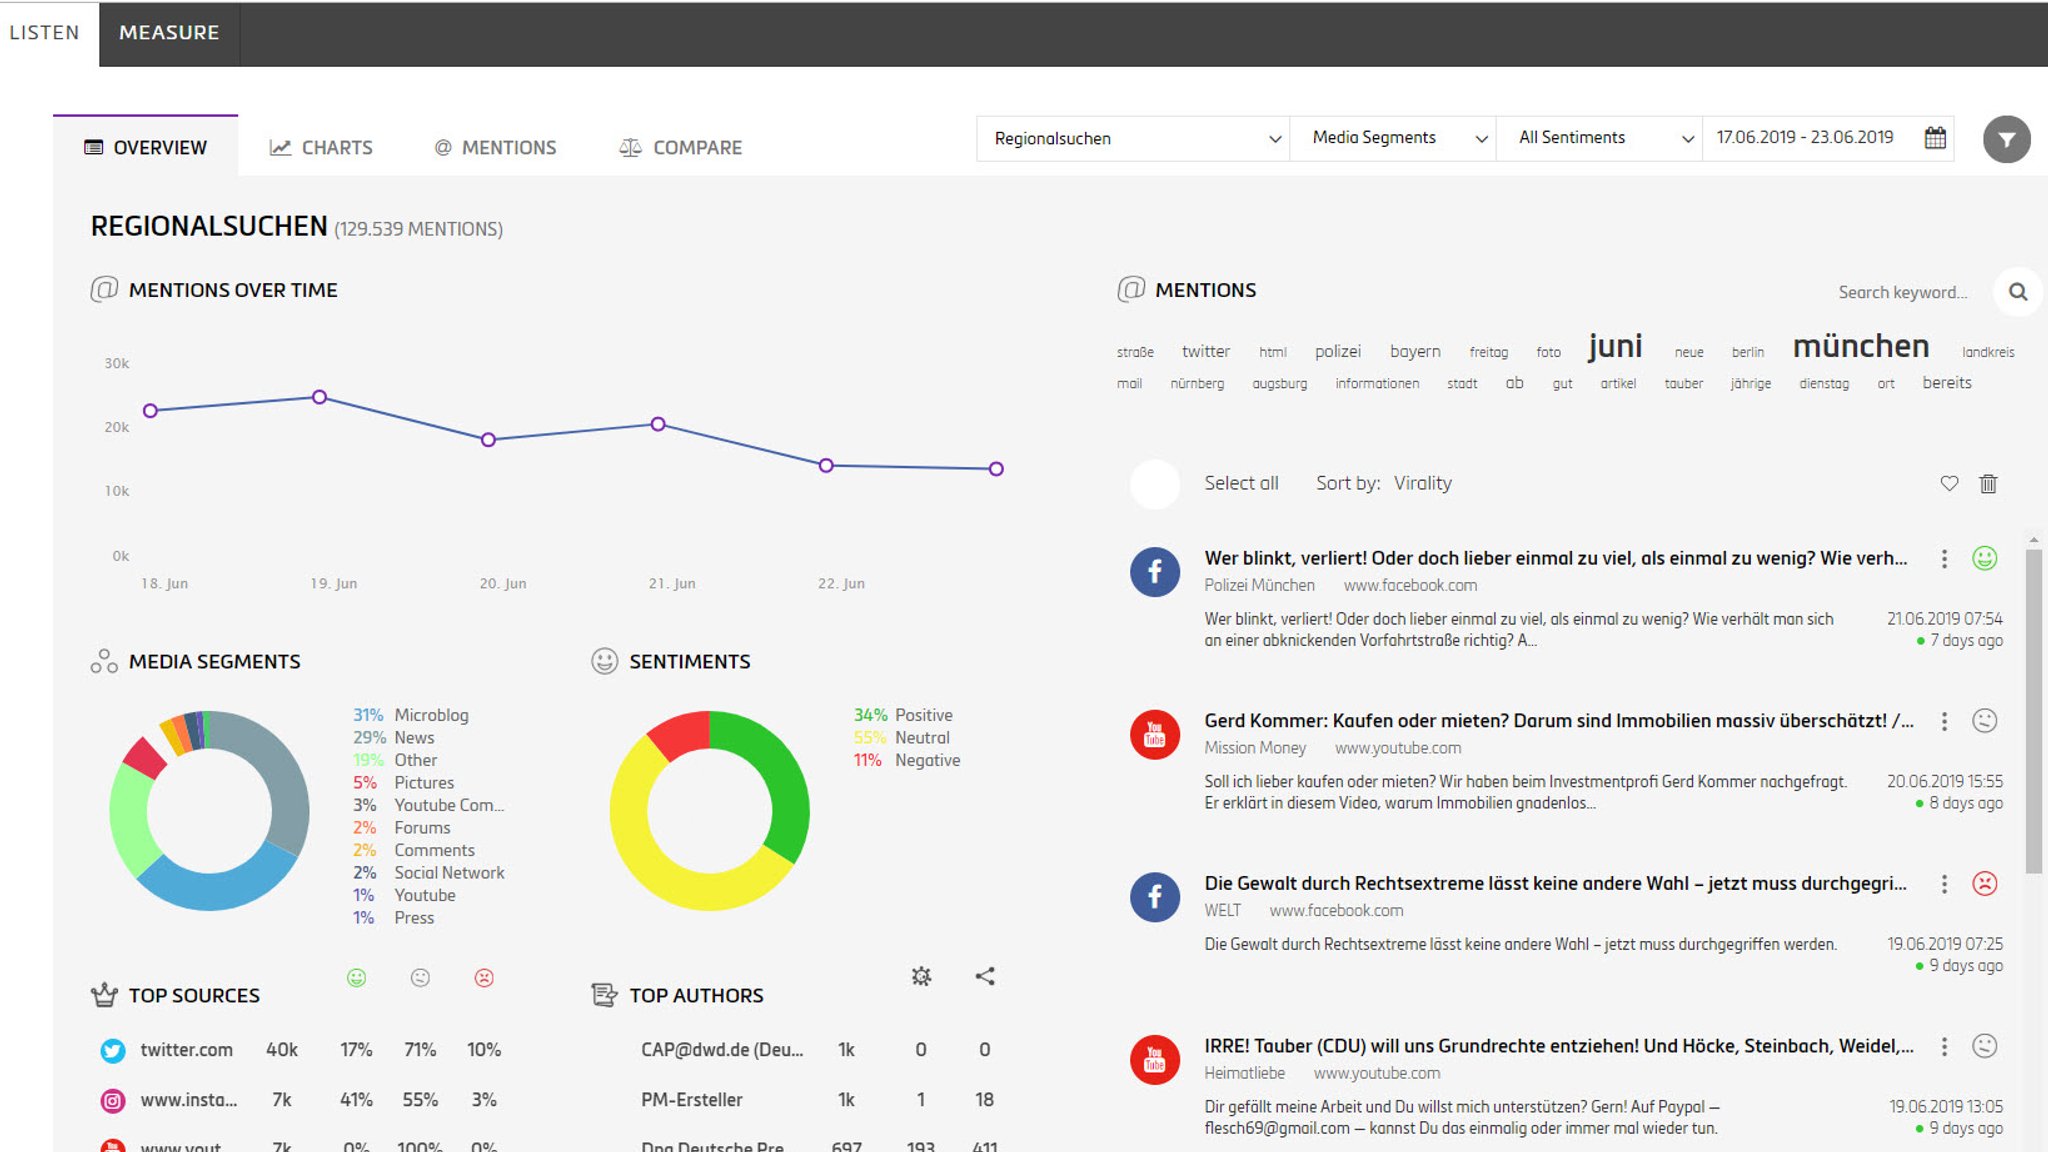This screenshot has height=1152, width=2048.
Task: Open options menu for WELT mention
Action: coord(1944,884)
